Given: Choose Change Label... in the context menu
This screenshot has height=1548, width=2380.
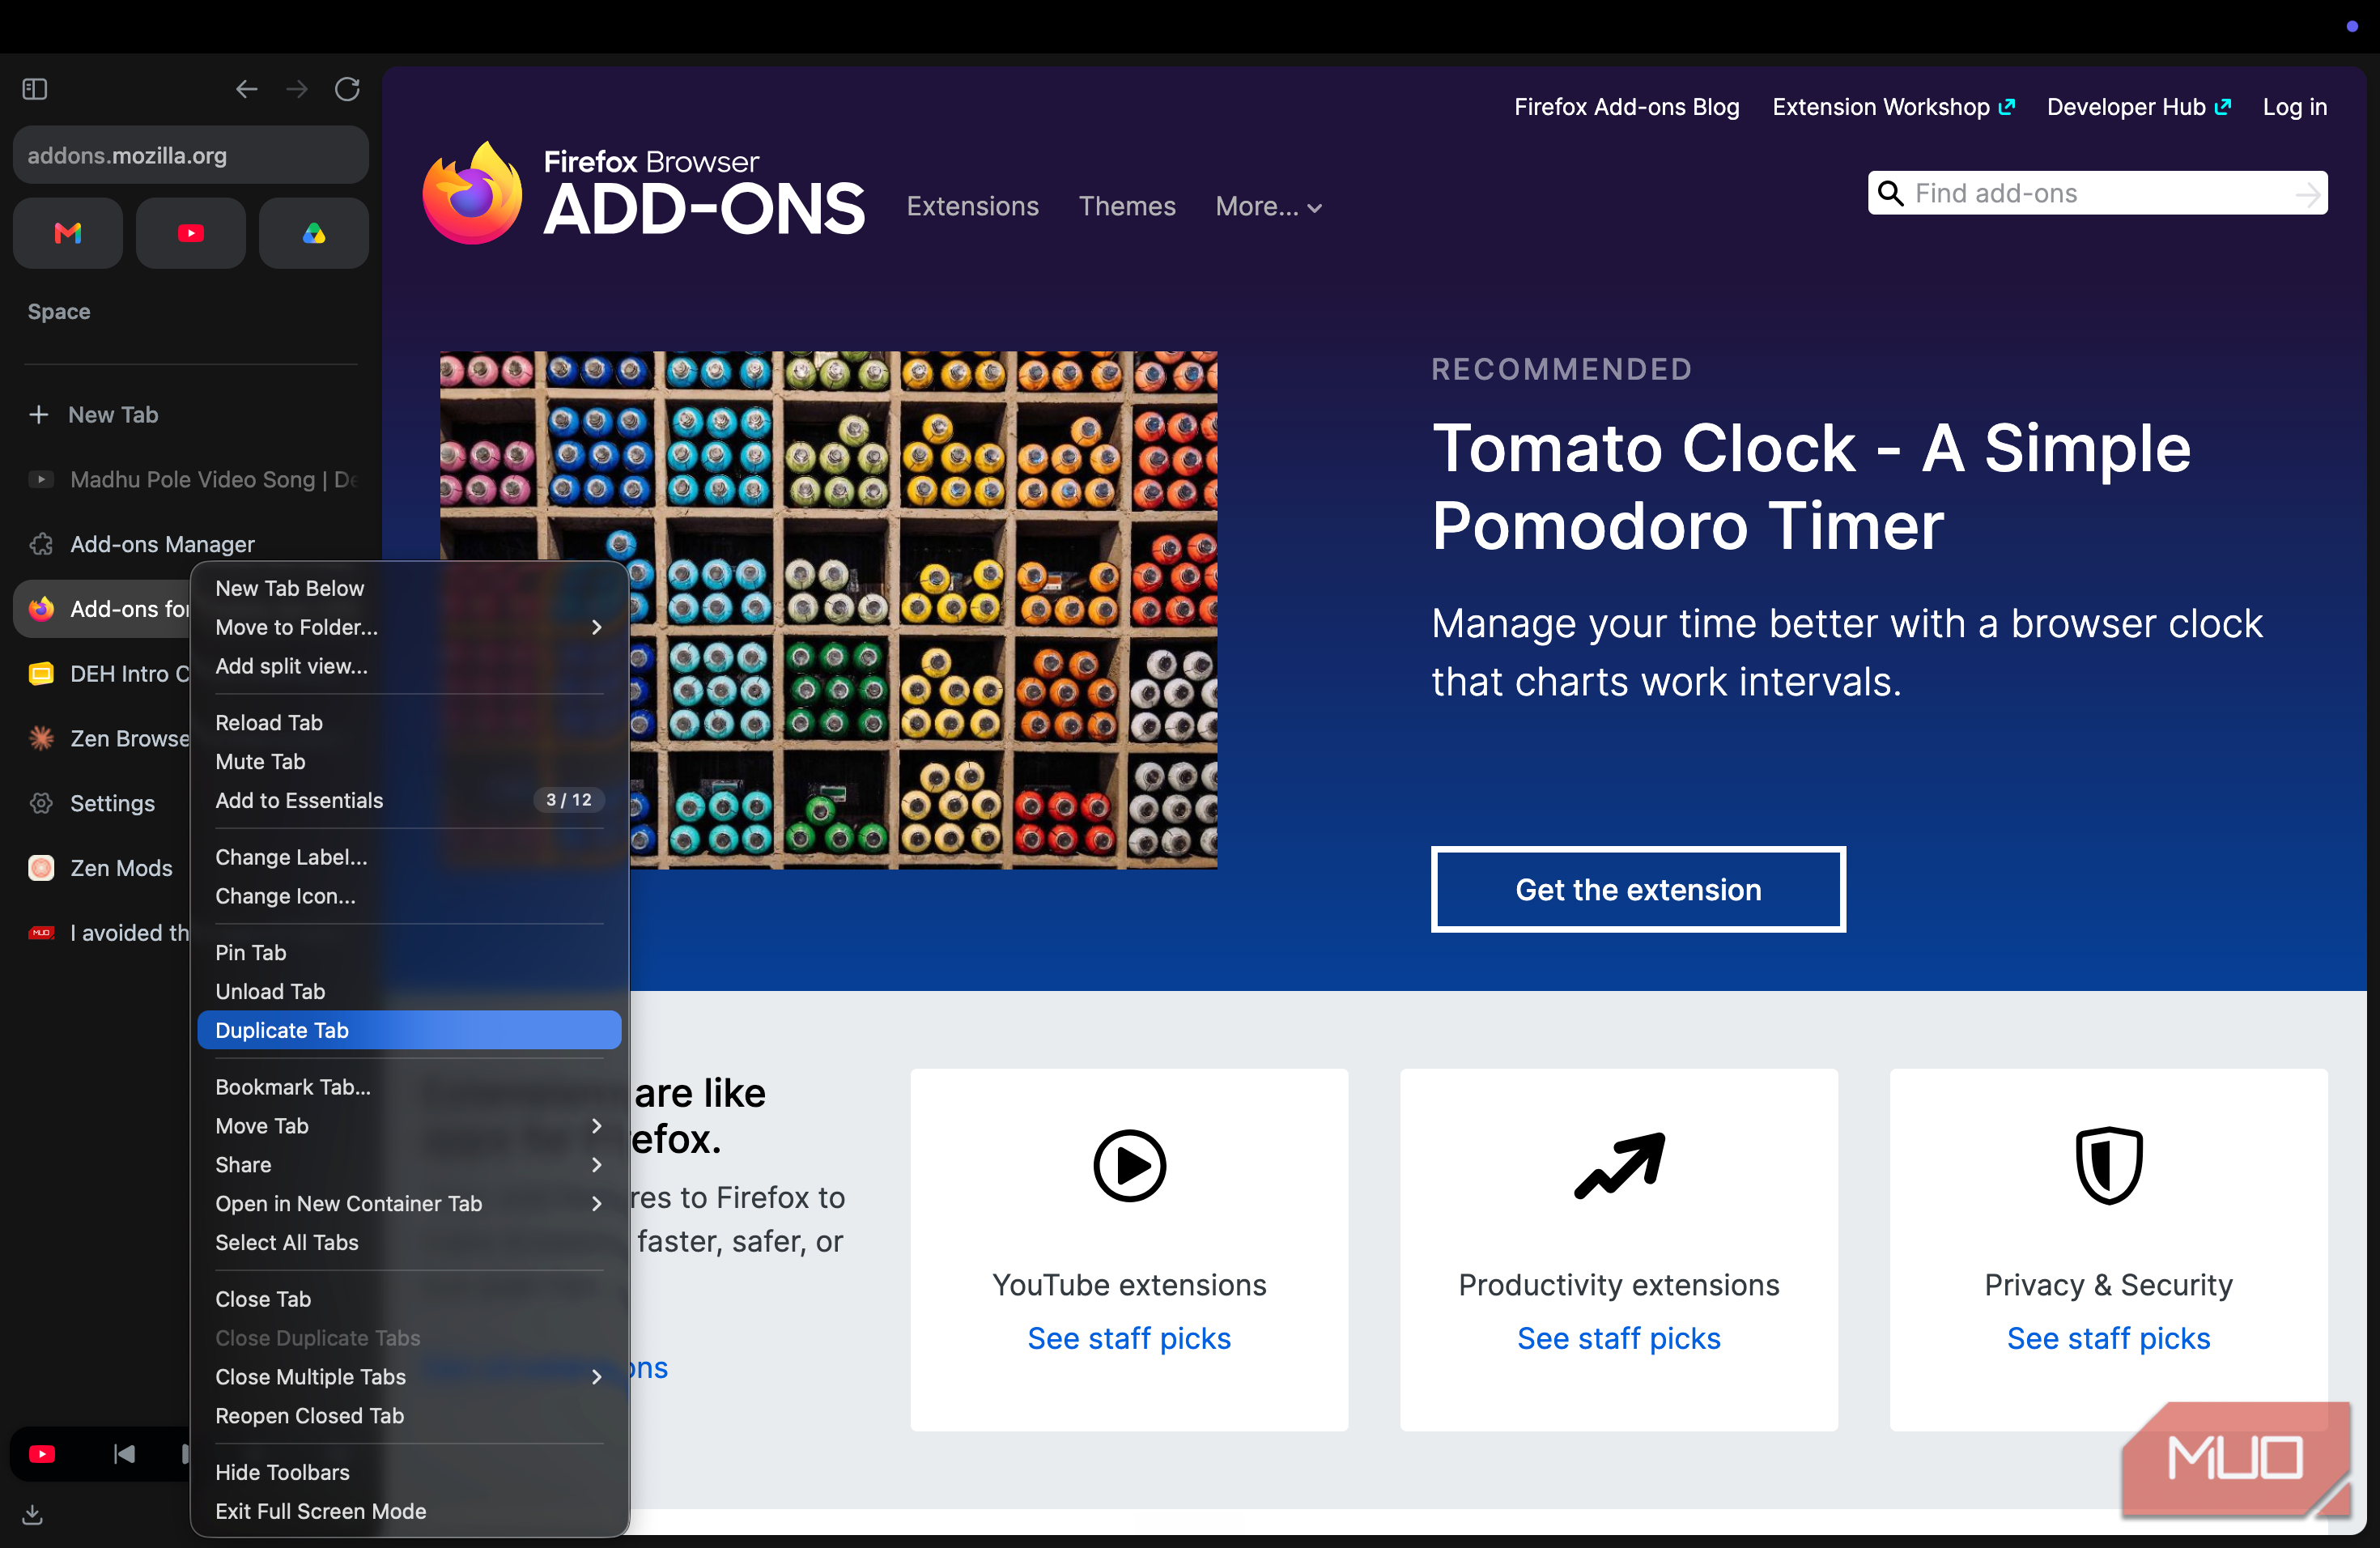Looking at the screenshot, I should click(x=410, y=857).
